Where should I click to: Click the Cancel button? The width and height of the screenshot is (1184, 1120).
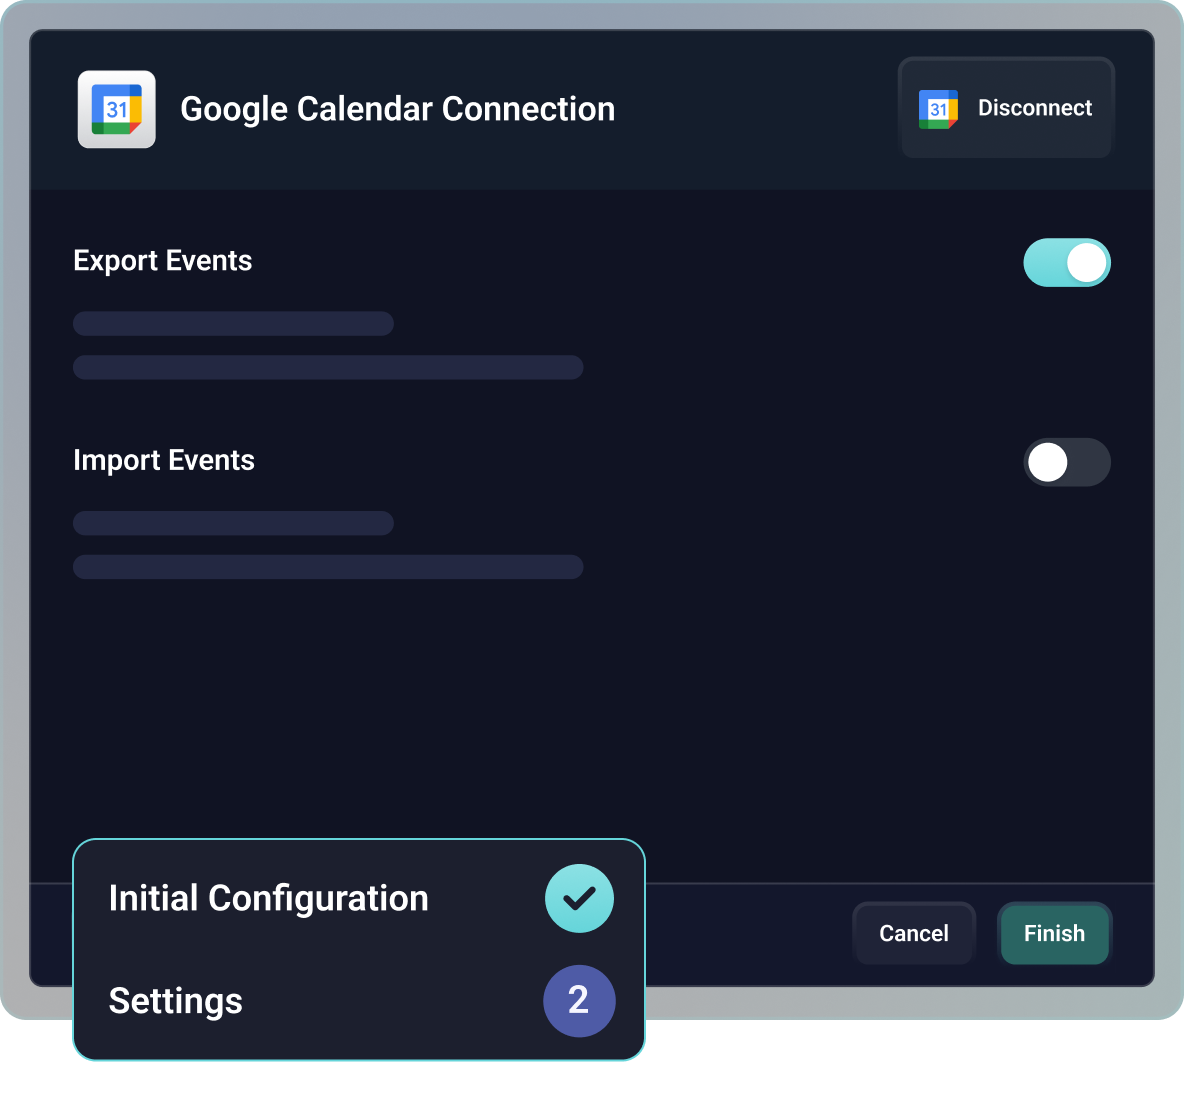(914, 933)
